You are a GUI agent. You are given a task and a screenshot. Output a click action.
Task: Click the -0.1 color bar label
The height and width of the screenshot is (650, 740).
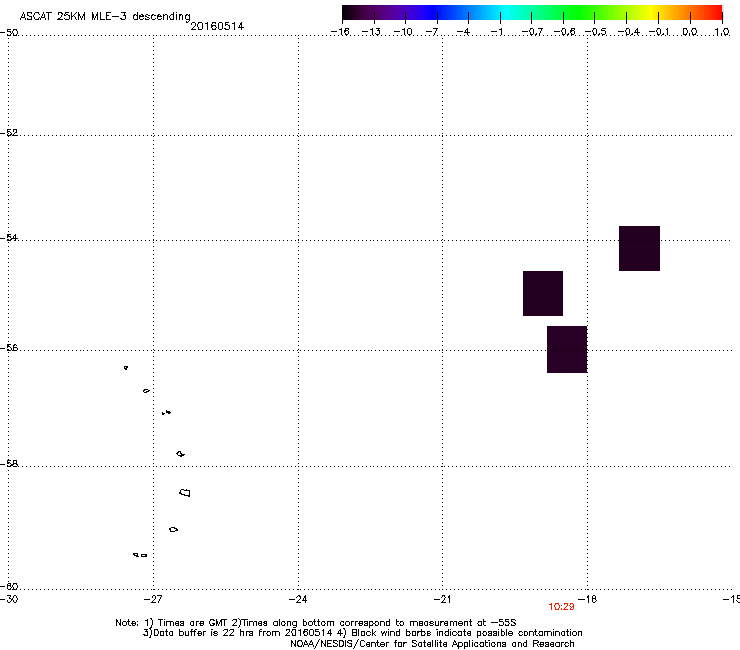pos(659,32)
